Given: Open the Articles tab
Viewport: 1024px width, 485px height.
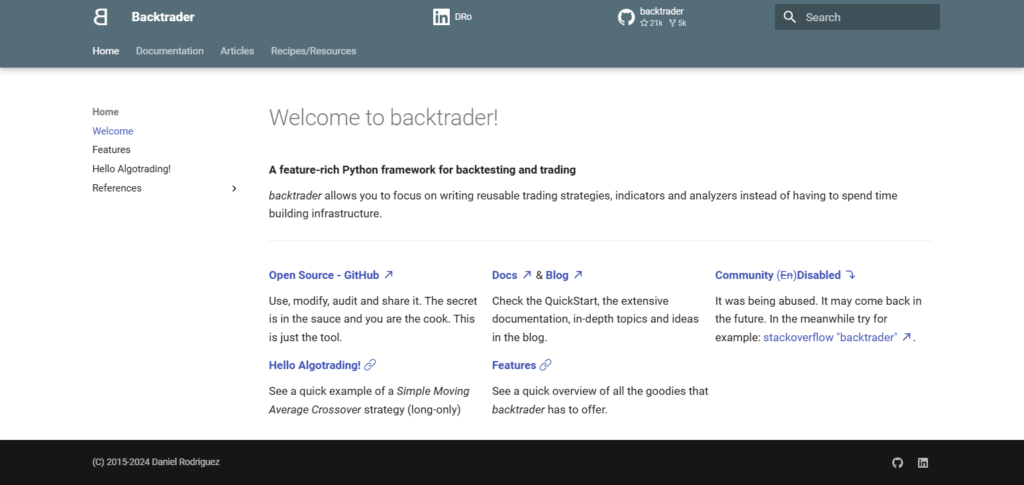Looking at the screenshot, I should click(237, 51).
